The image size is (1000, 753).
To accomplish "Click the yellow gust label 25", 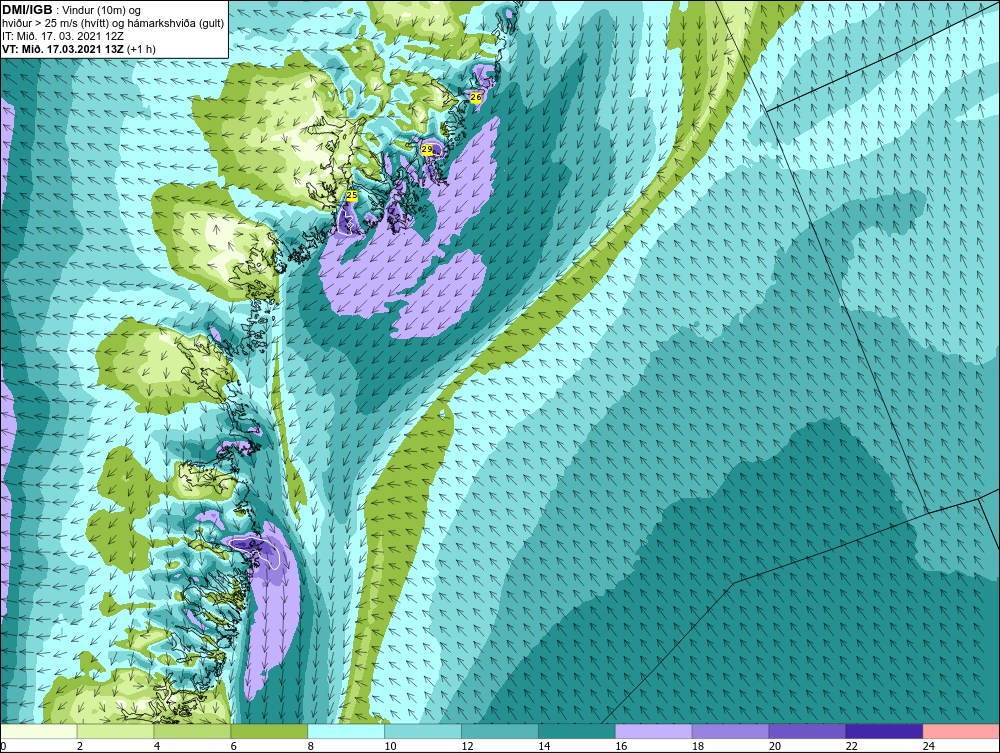I will point(352,195).
